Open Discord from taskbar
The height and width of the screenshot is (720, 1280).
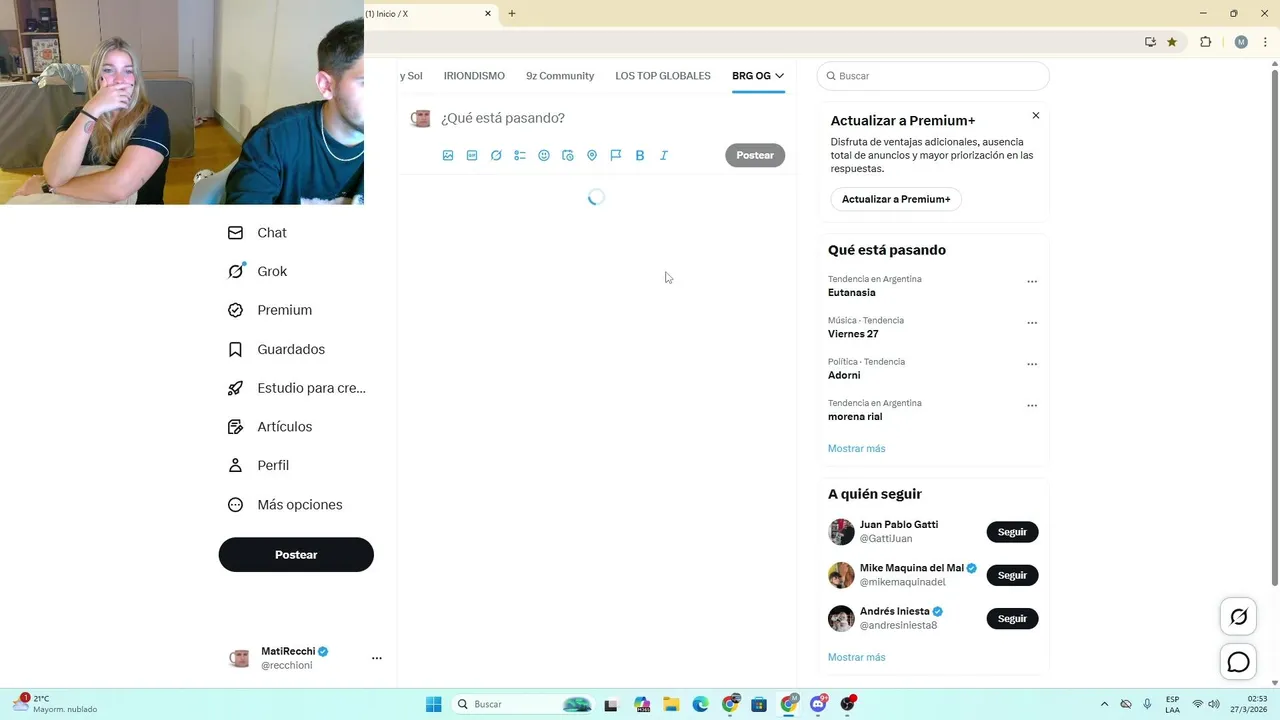point(819,704)
